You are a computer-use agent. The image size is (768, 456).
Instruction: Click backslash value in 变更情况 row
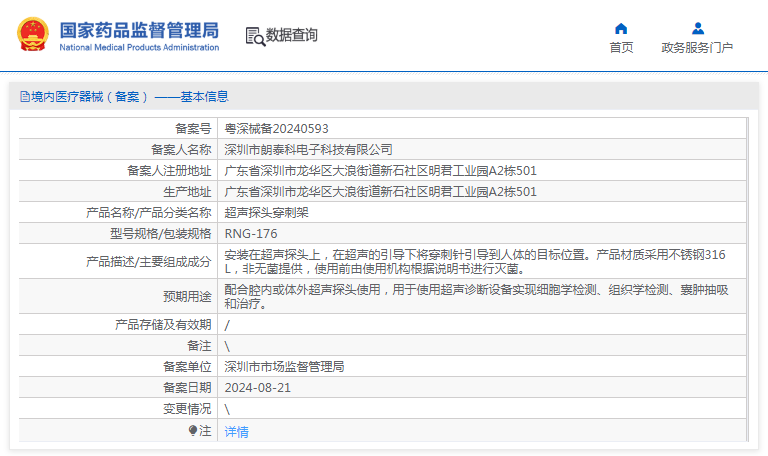pos(227,408)
